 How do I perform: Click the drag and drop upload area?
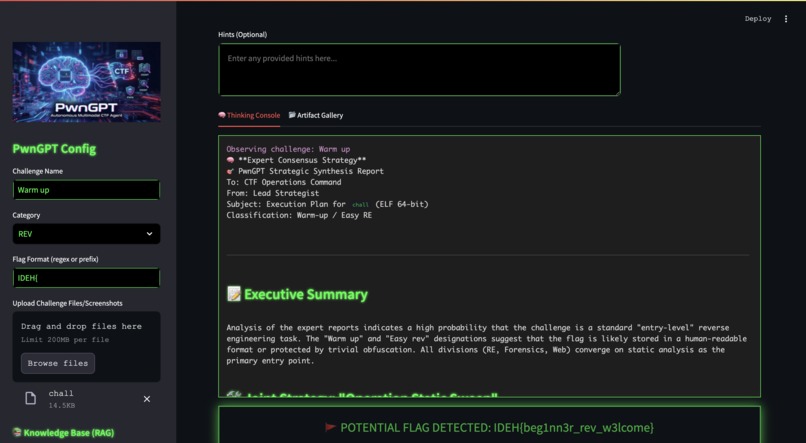tap(86, 346)
